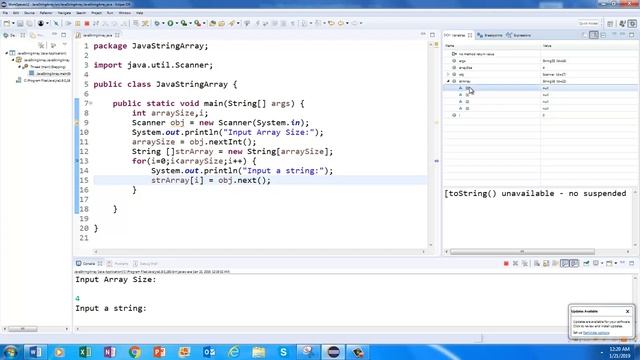This screenshot has width=640, height=360.
Task: Toggle console Word Wrap icon
Action: click(556, 264)
